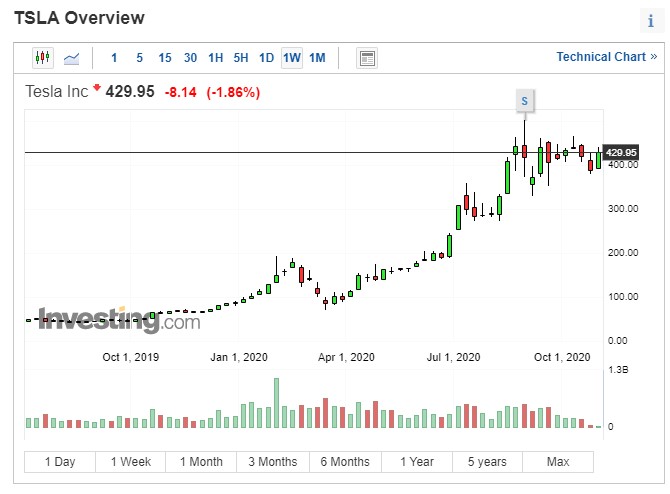Image resolution: width=670 pixels, height=494 pixels.
Task: Select the 1W interval
Action: 292,58
